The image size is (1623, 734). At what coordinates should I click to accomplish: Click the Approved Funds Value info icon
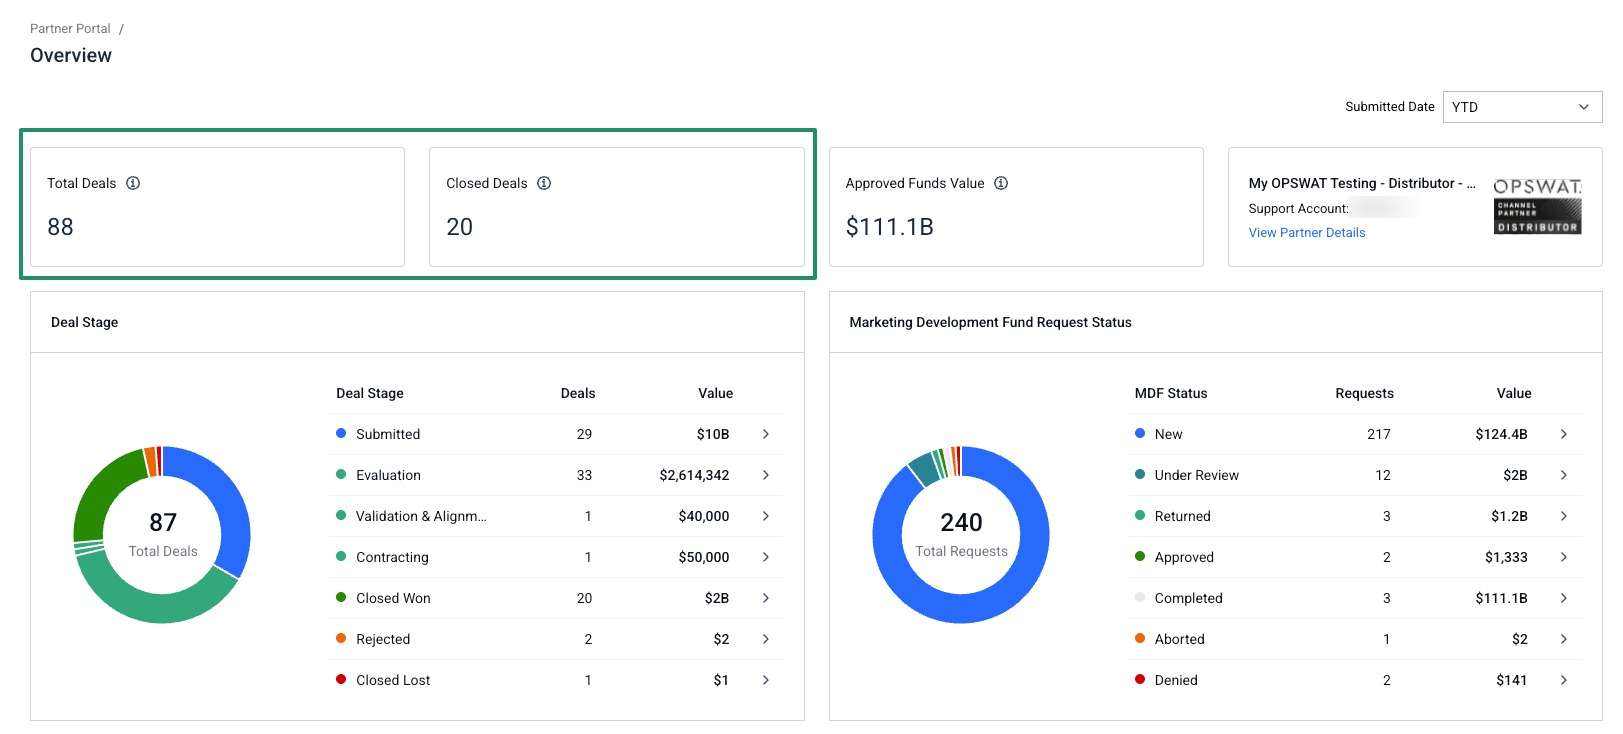(1001, 183)
